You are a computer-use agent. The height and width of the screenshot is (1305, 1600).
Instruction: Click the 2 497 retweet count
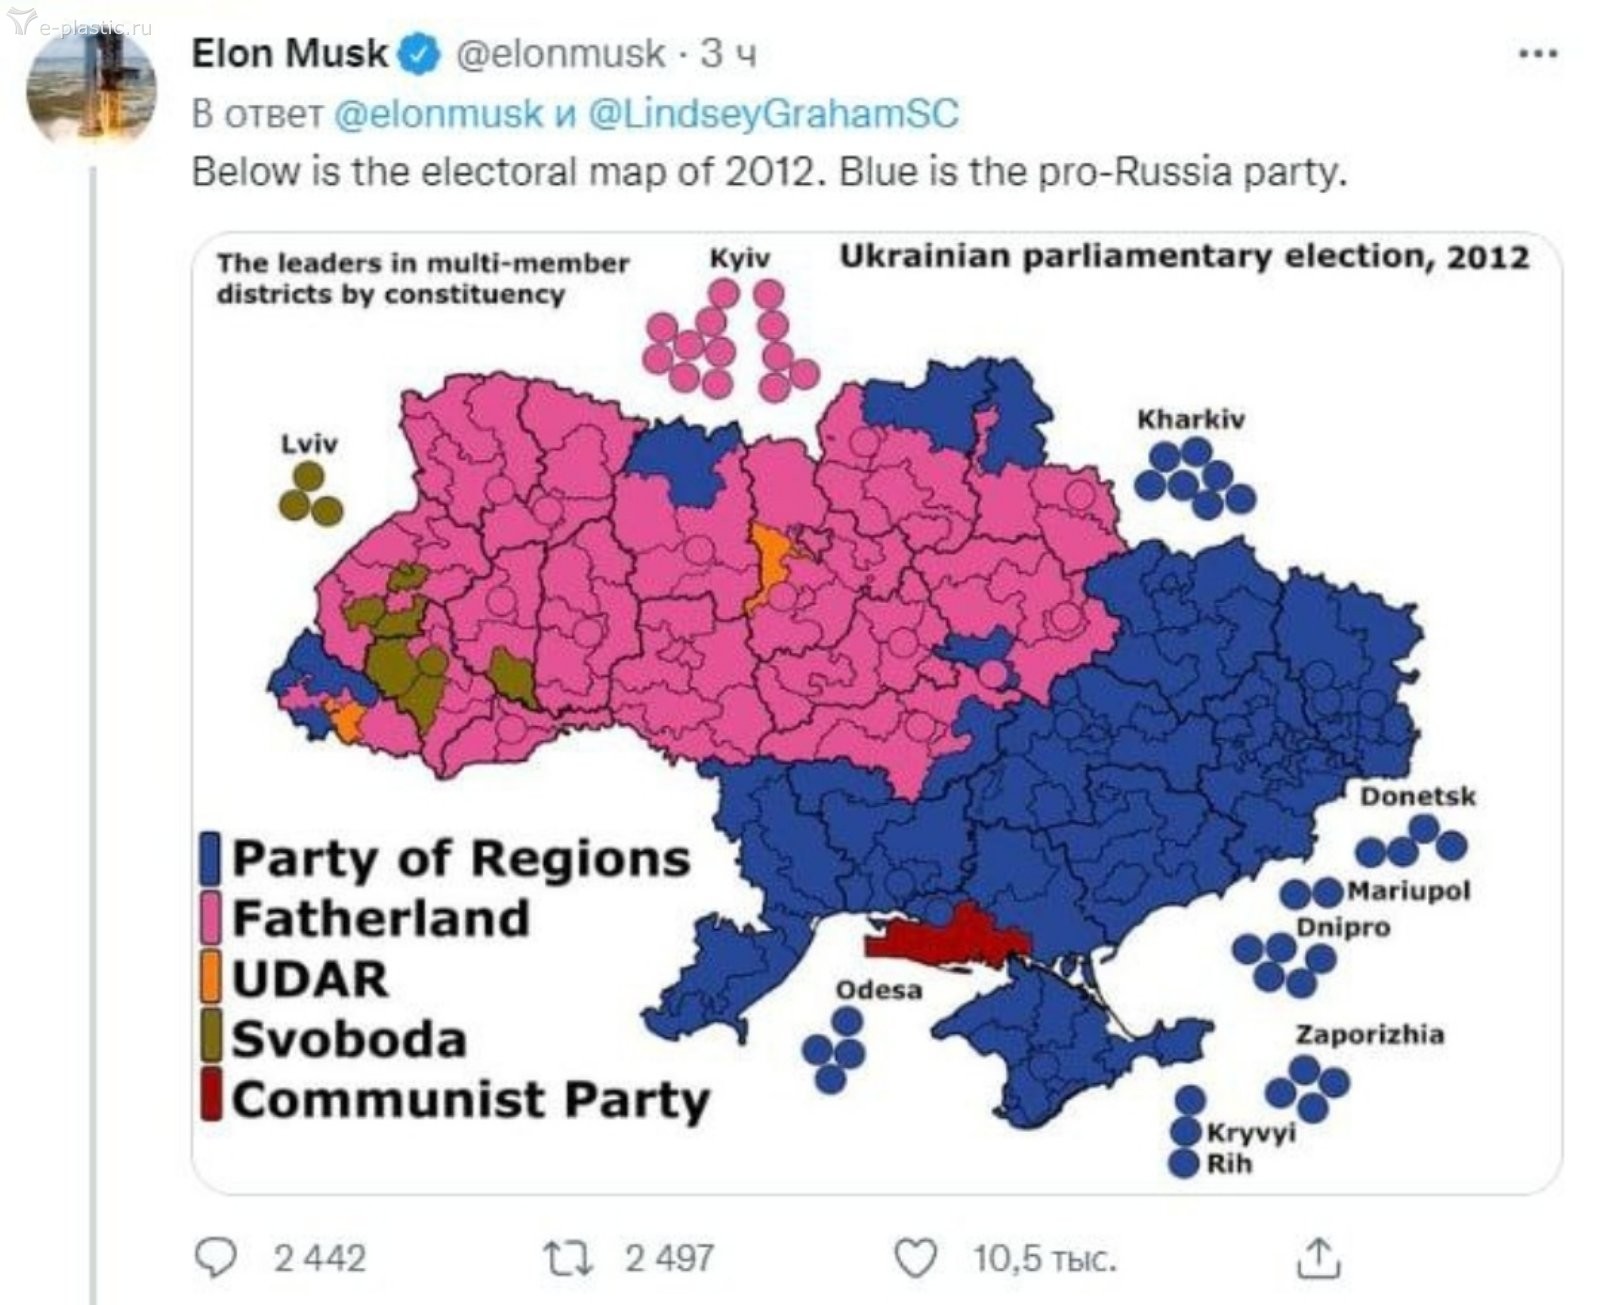(669, 1258)
